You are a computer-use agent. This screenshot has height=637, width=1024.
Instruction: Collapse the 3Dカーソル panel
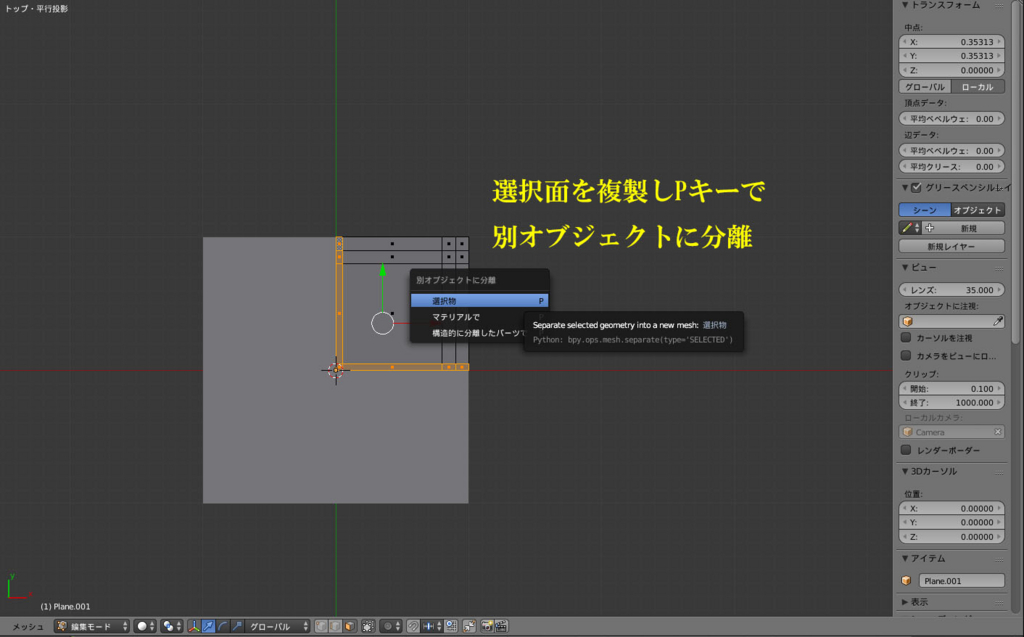tap(905, 471)
